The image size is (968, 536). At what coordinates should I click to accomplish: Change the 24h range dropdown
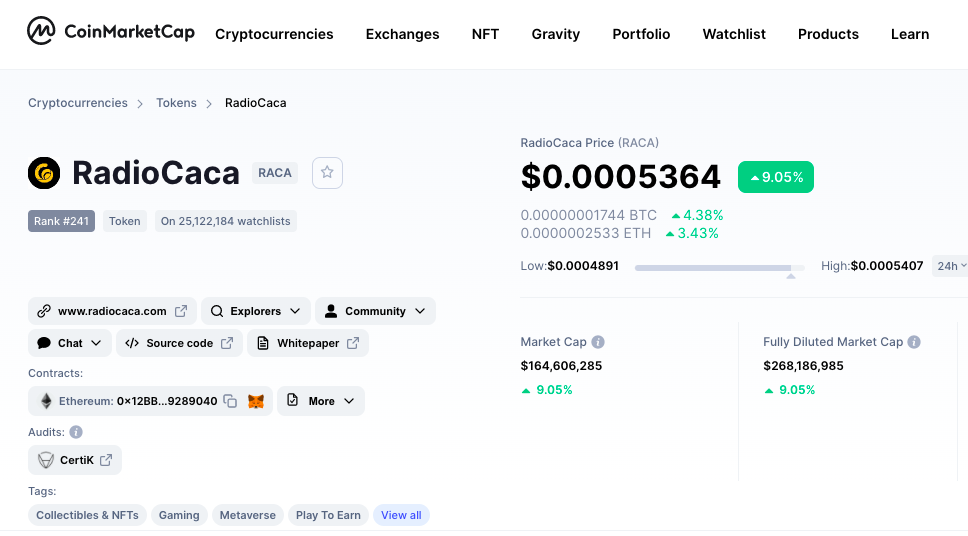951,266
